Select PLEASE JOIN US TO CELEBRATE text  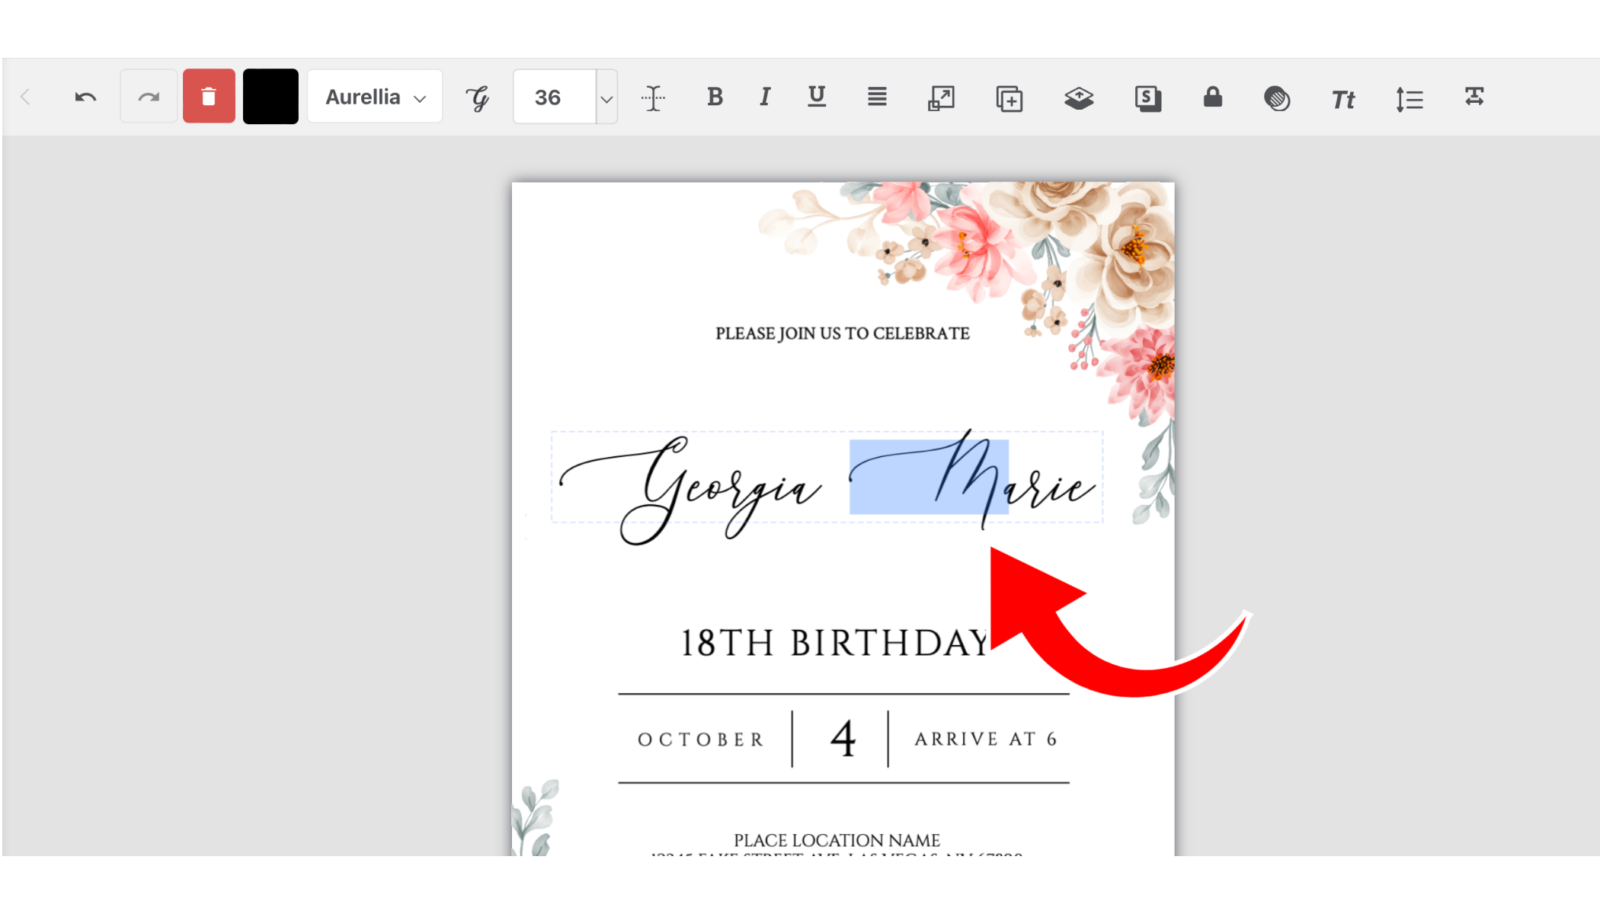[x=842, y=334]
